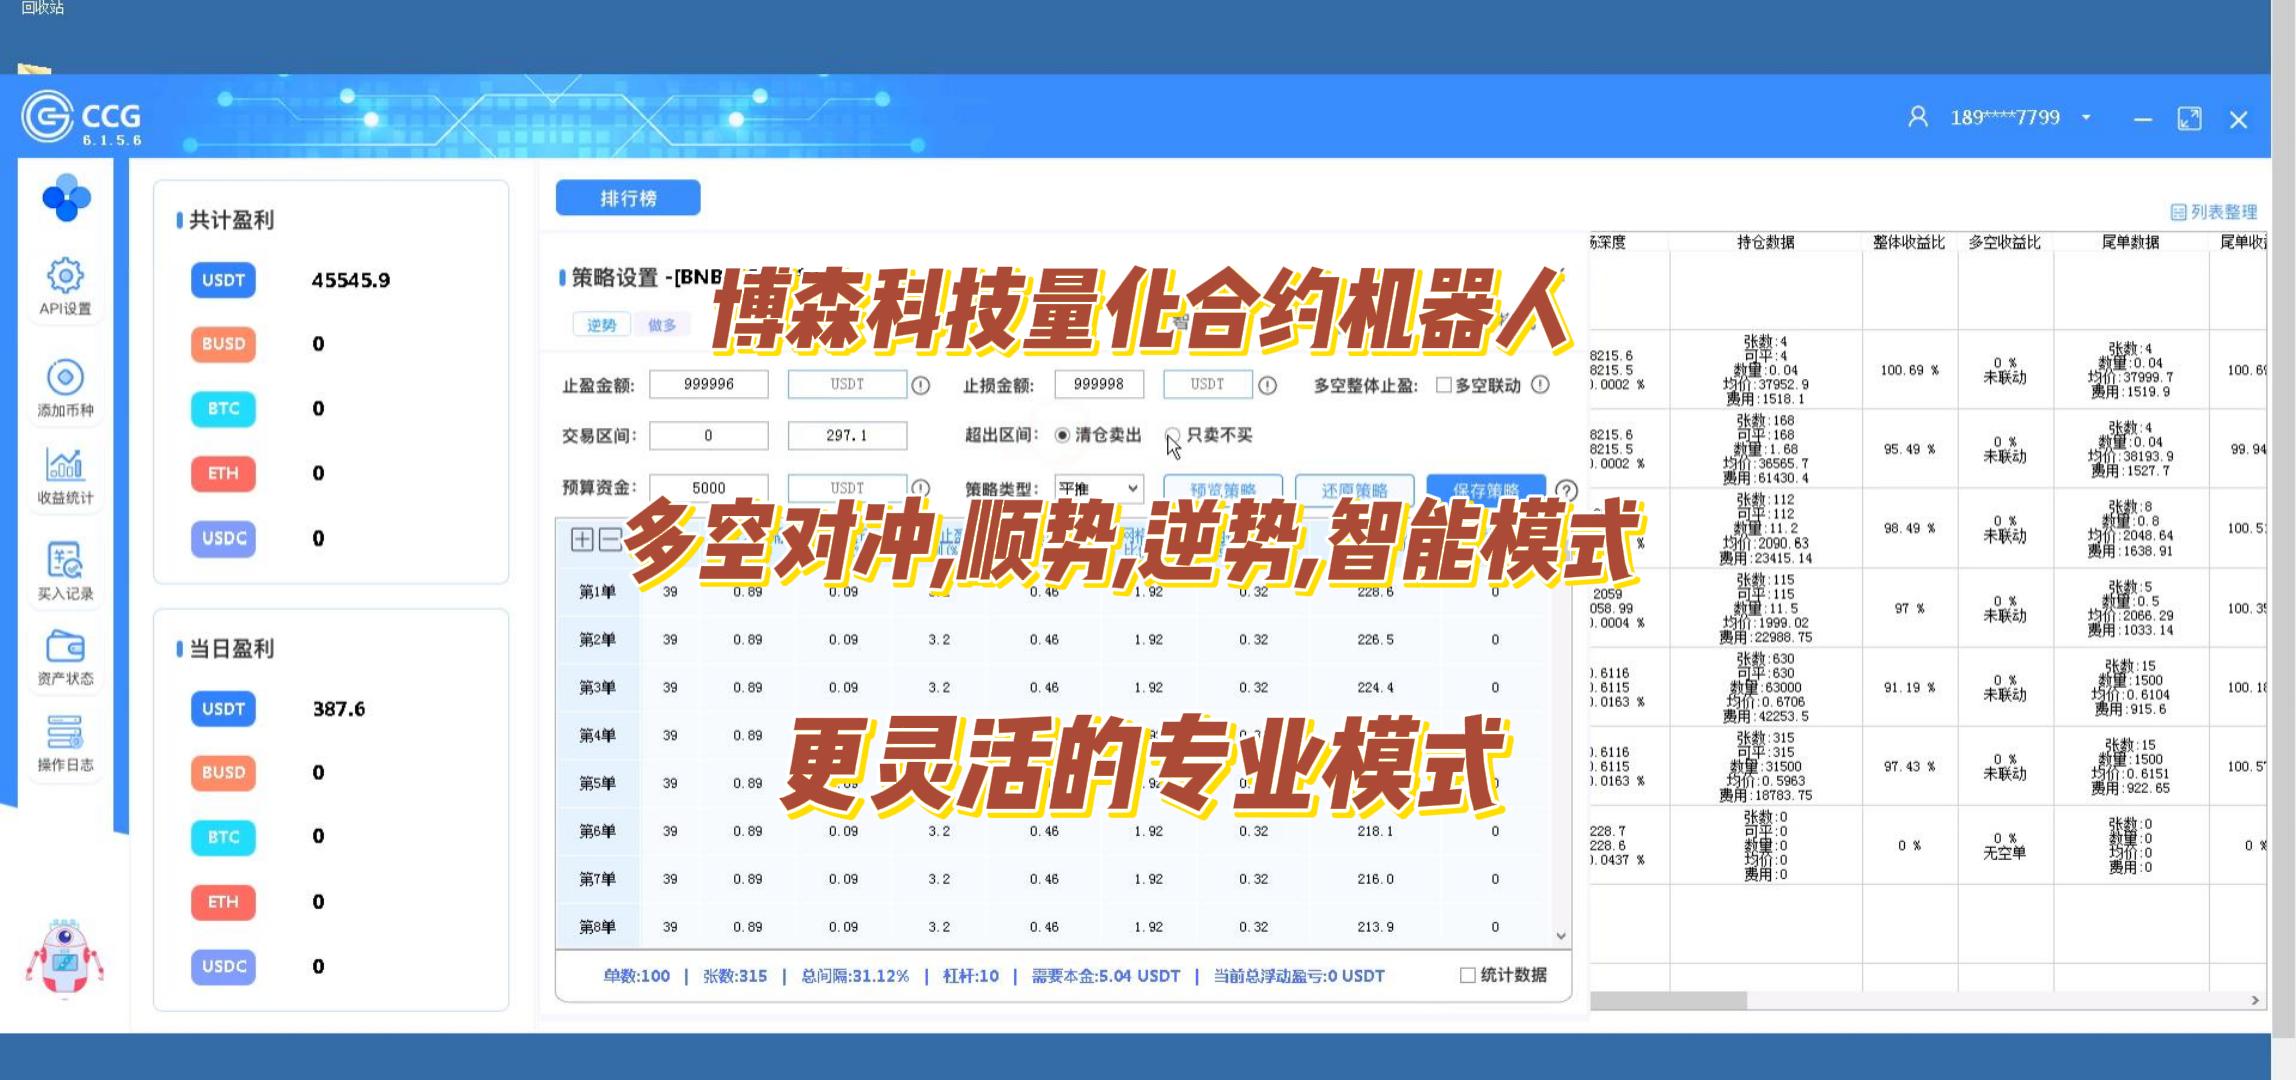Open the 策略类型 dropdown
The image size is (2296, 1080).
(1099, 488)
